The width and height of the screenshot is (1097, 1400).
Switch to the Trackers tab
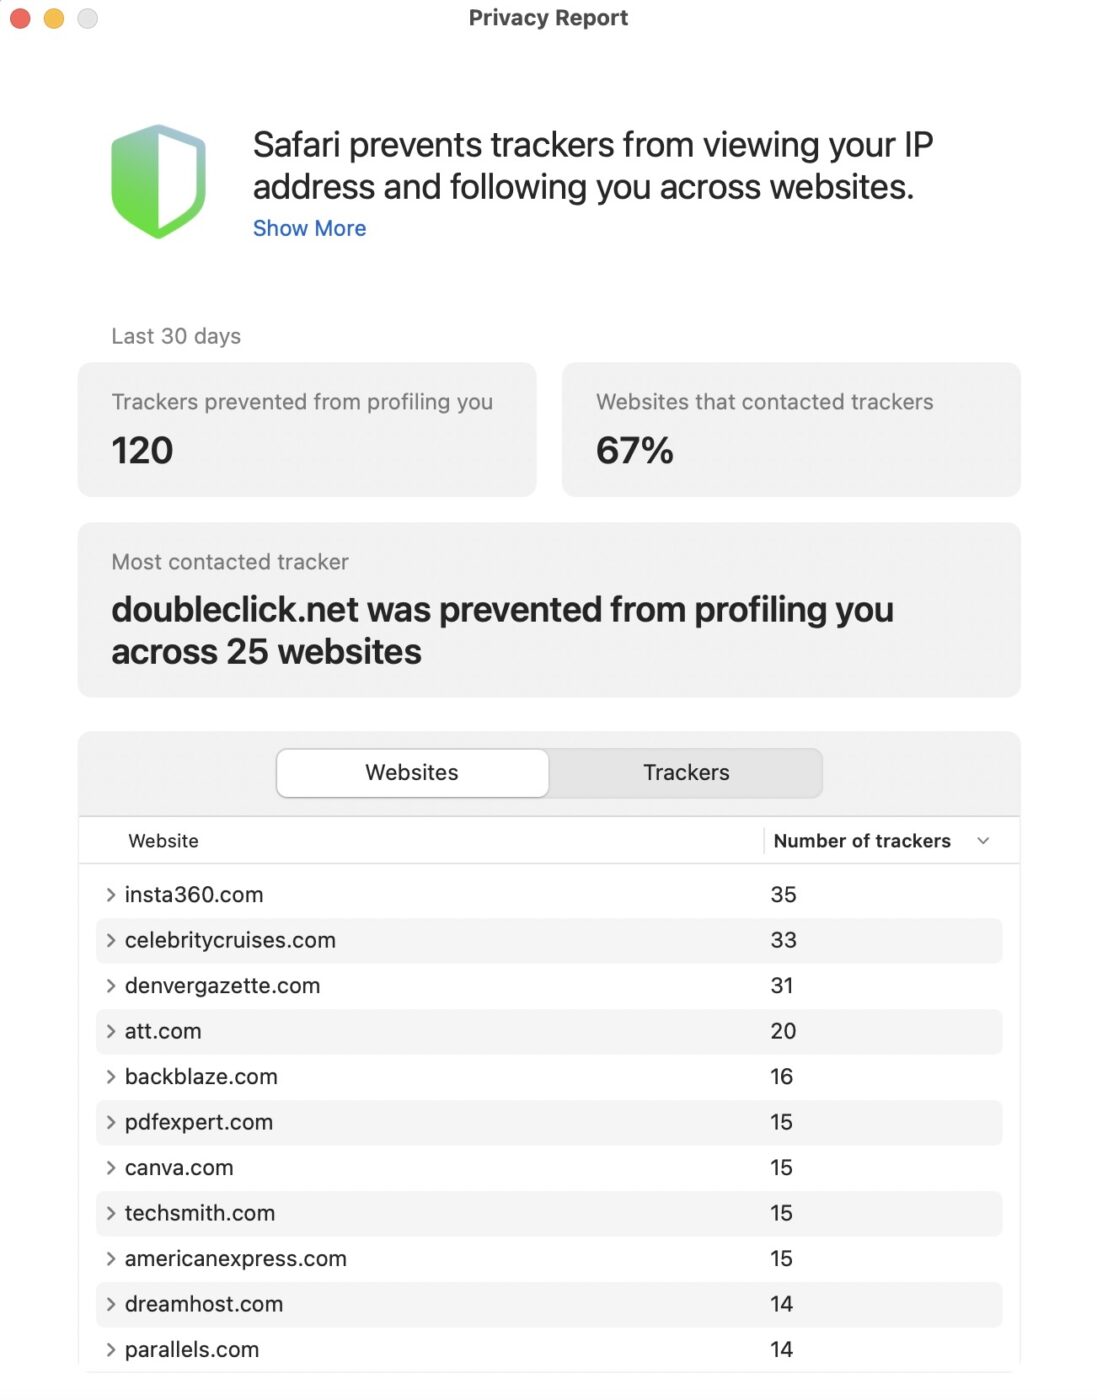tap(686, 773)
